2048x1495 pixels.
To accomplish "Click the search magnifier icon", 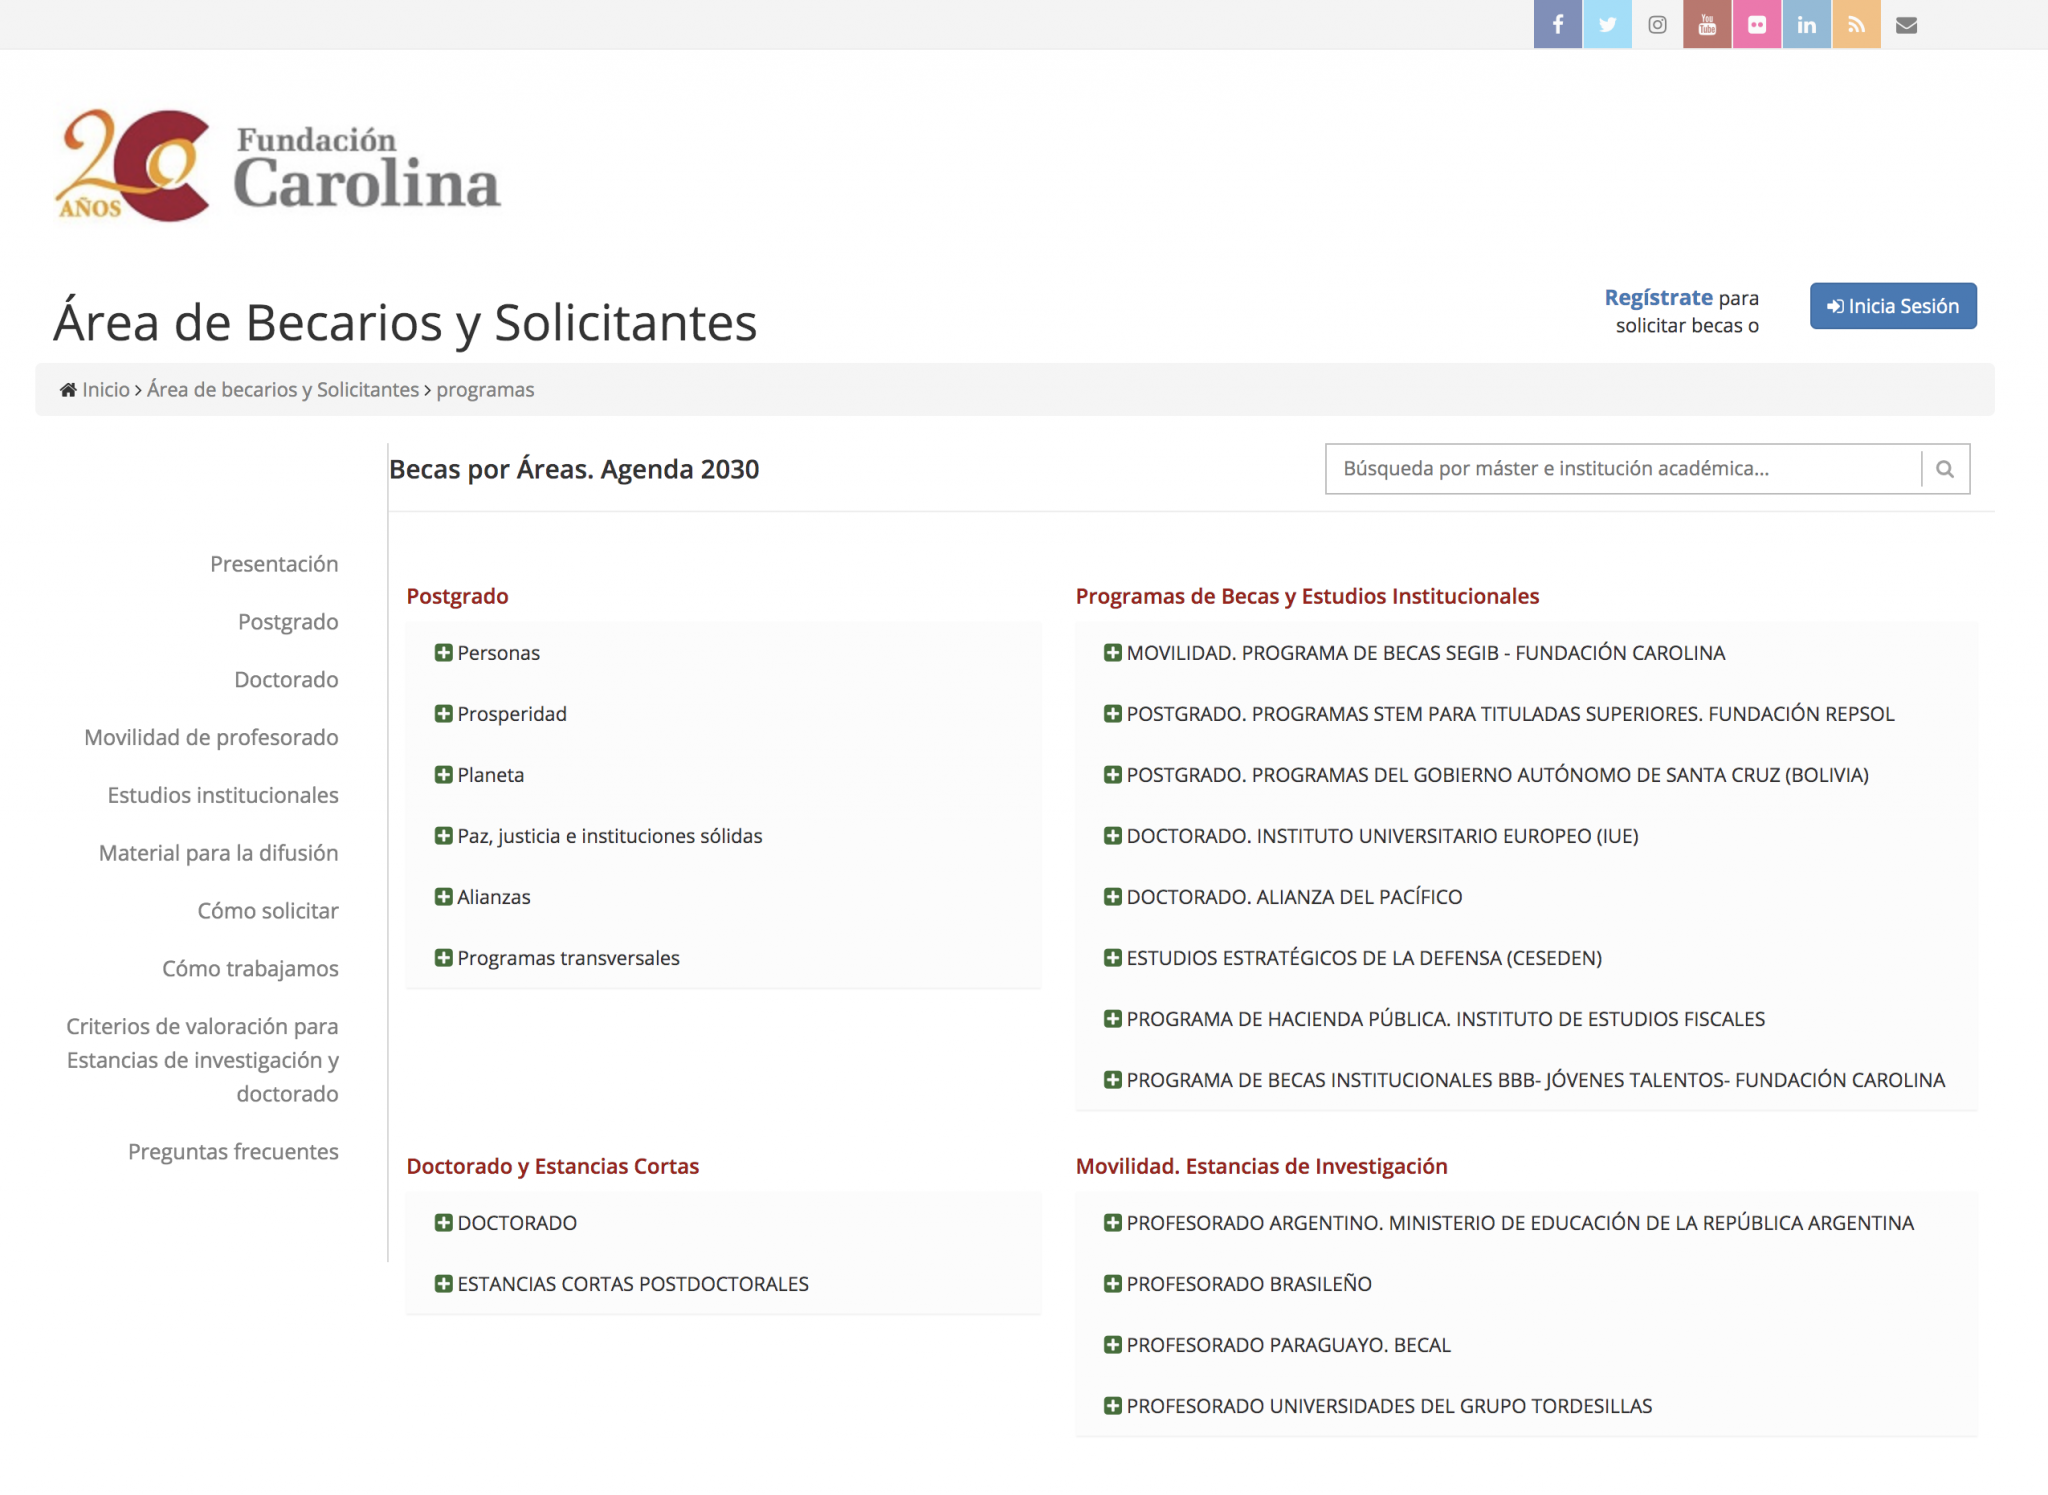I will click(x=1945, y=469).
